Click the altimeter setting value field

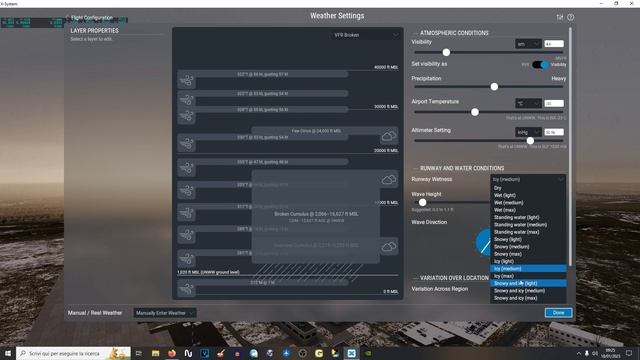click(x=554, y=132)
